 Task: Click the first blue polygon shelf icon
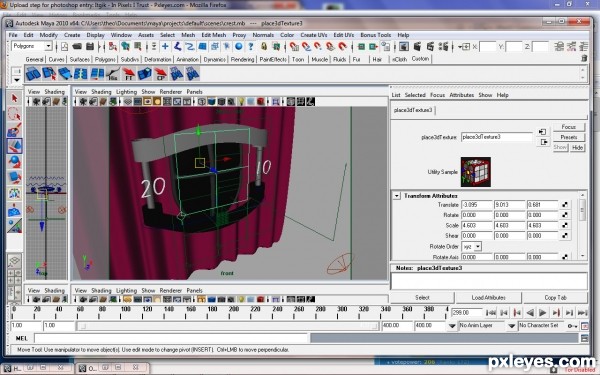(33, 73)
